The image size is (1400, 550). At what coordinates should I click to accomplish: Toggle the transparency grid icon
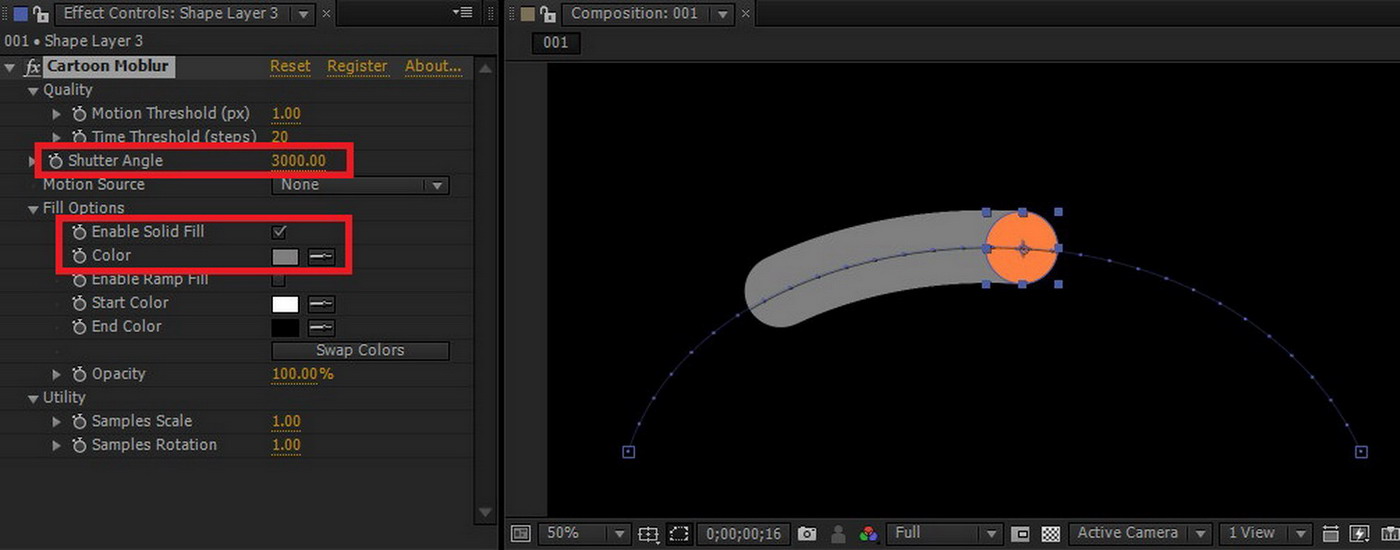[x=1051, y=534]
